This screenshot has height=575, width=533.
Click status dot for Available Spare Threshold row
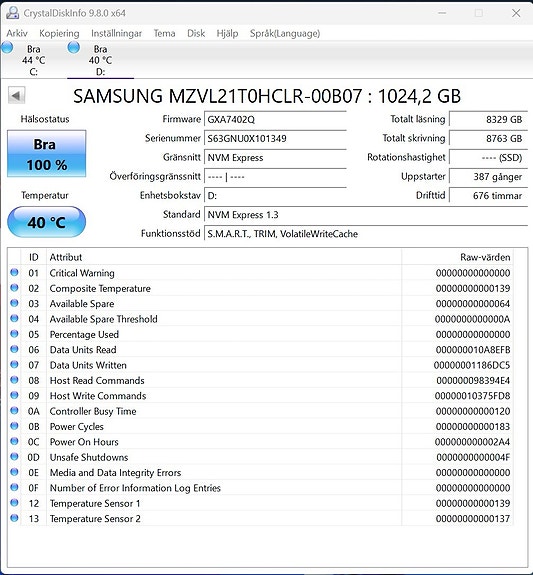(14, 318)
